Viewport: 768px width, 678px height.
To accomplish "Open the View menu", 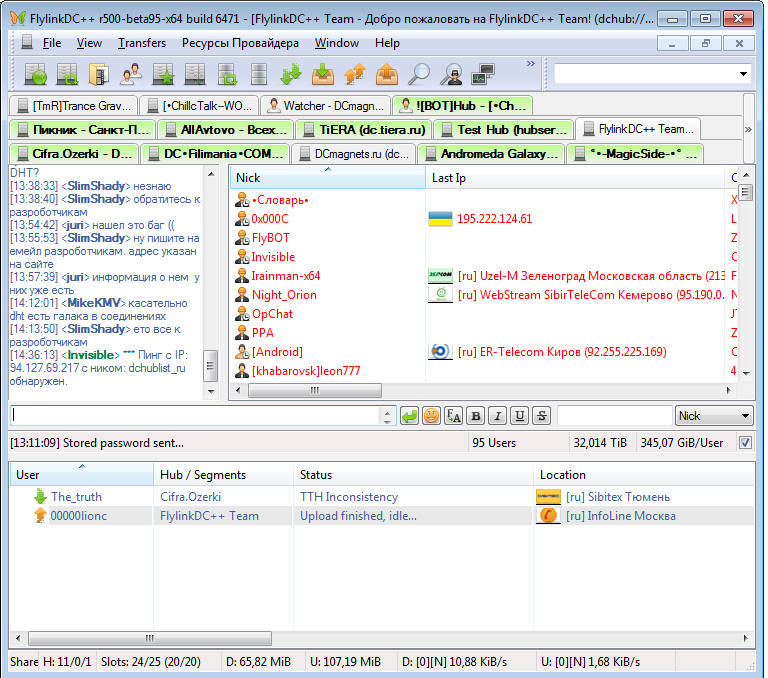I will point(89,43).
